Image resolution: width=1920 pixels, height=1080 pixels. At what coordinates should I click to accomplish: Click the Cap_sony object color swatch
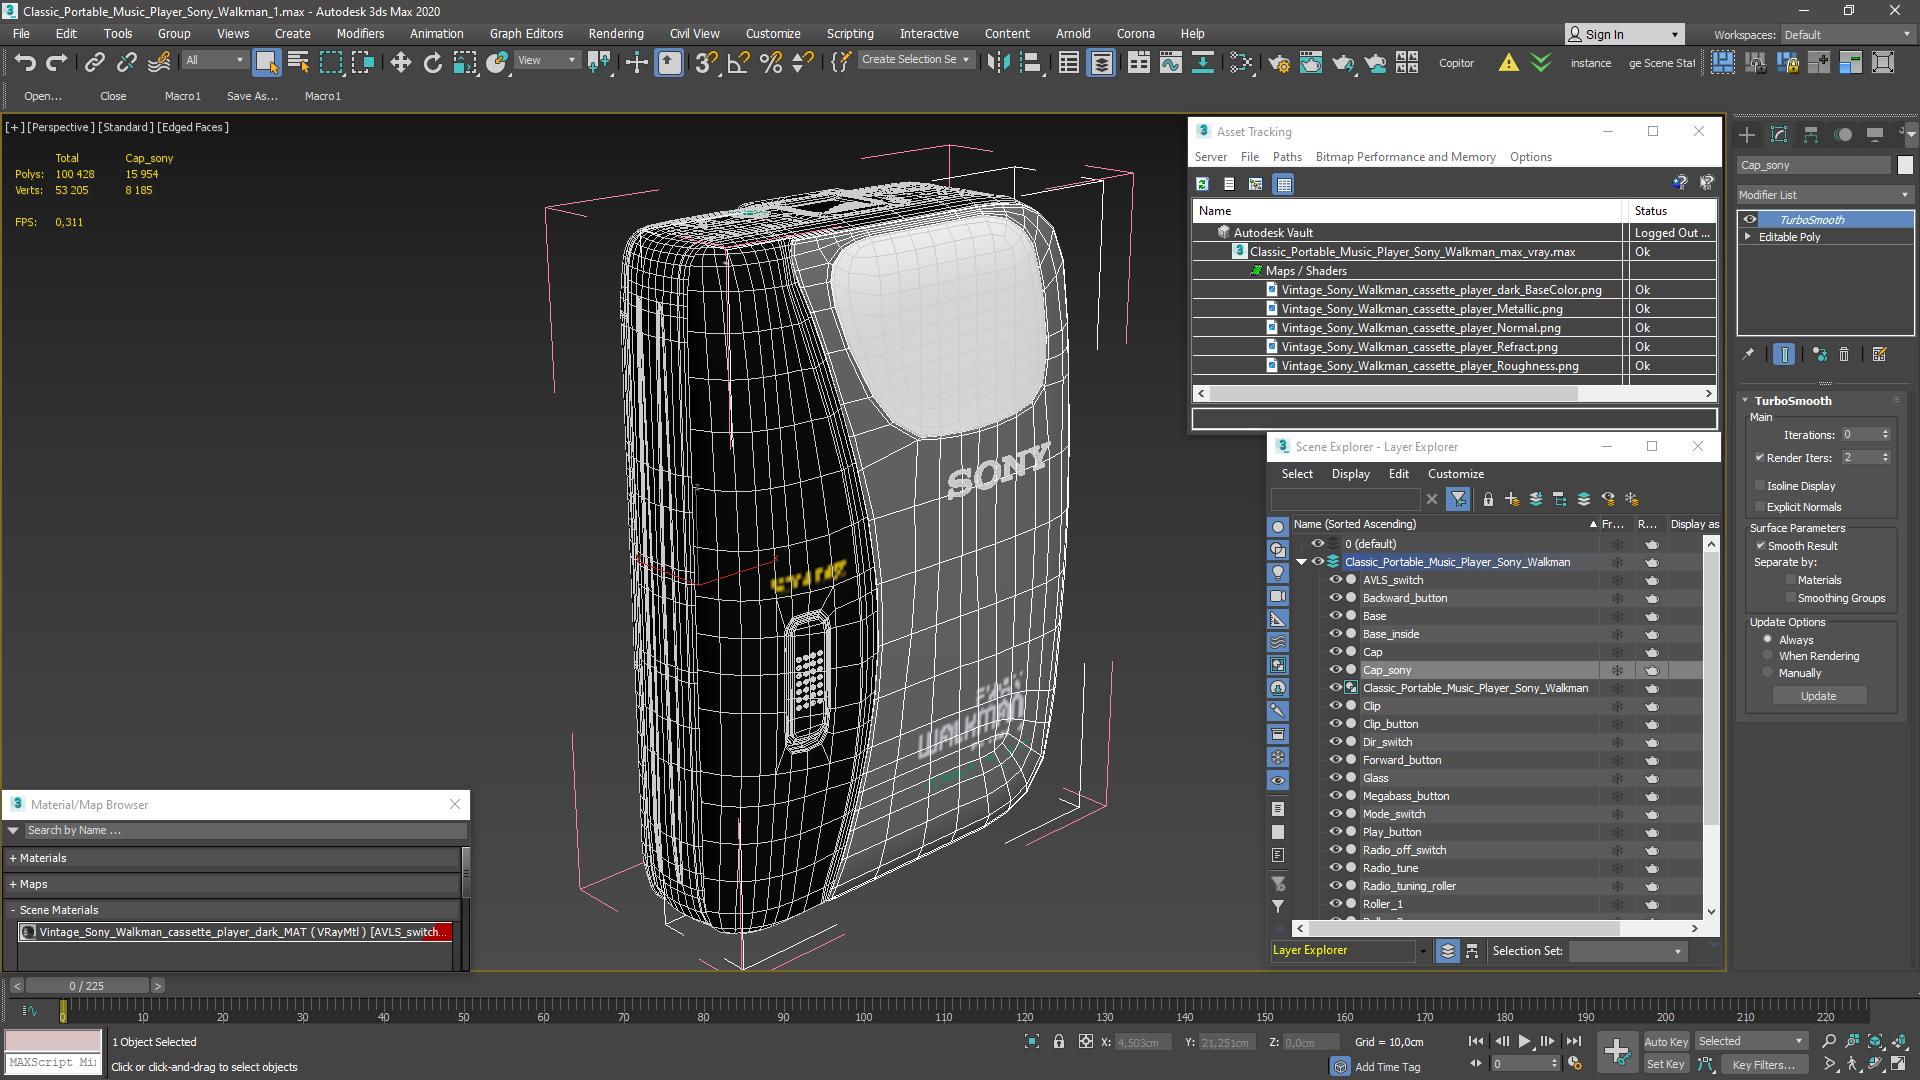pos(1904,165)
